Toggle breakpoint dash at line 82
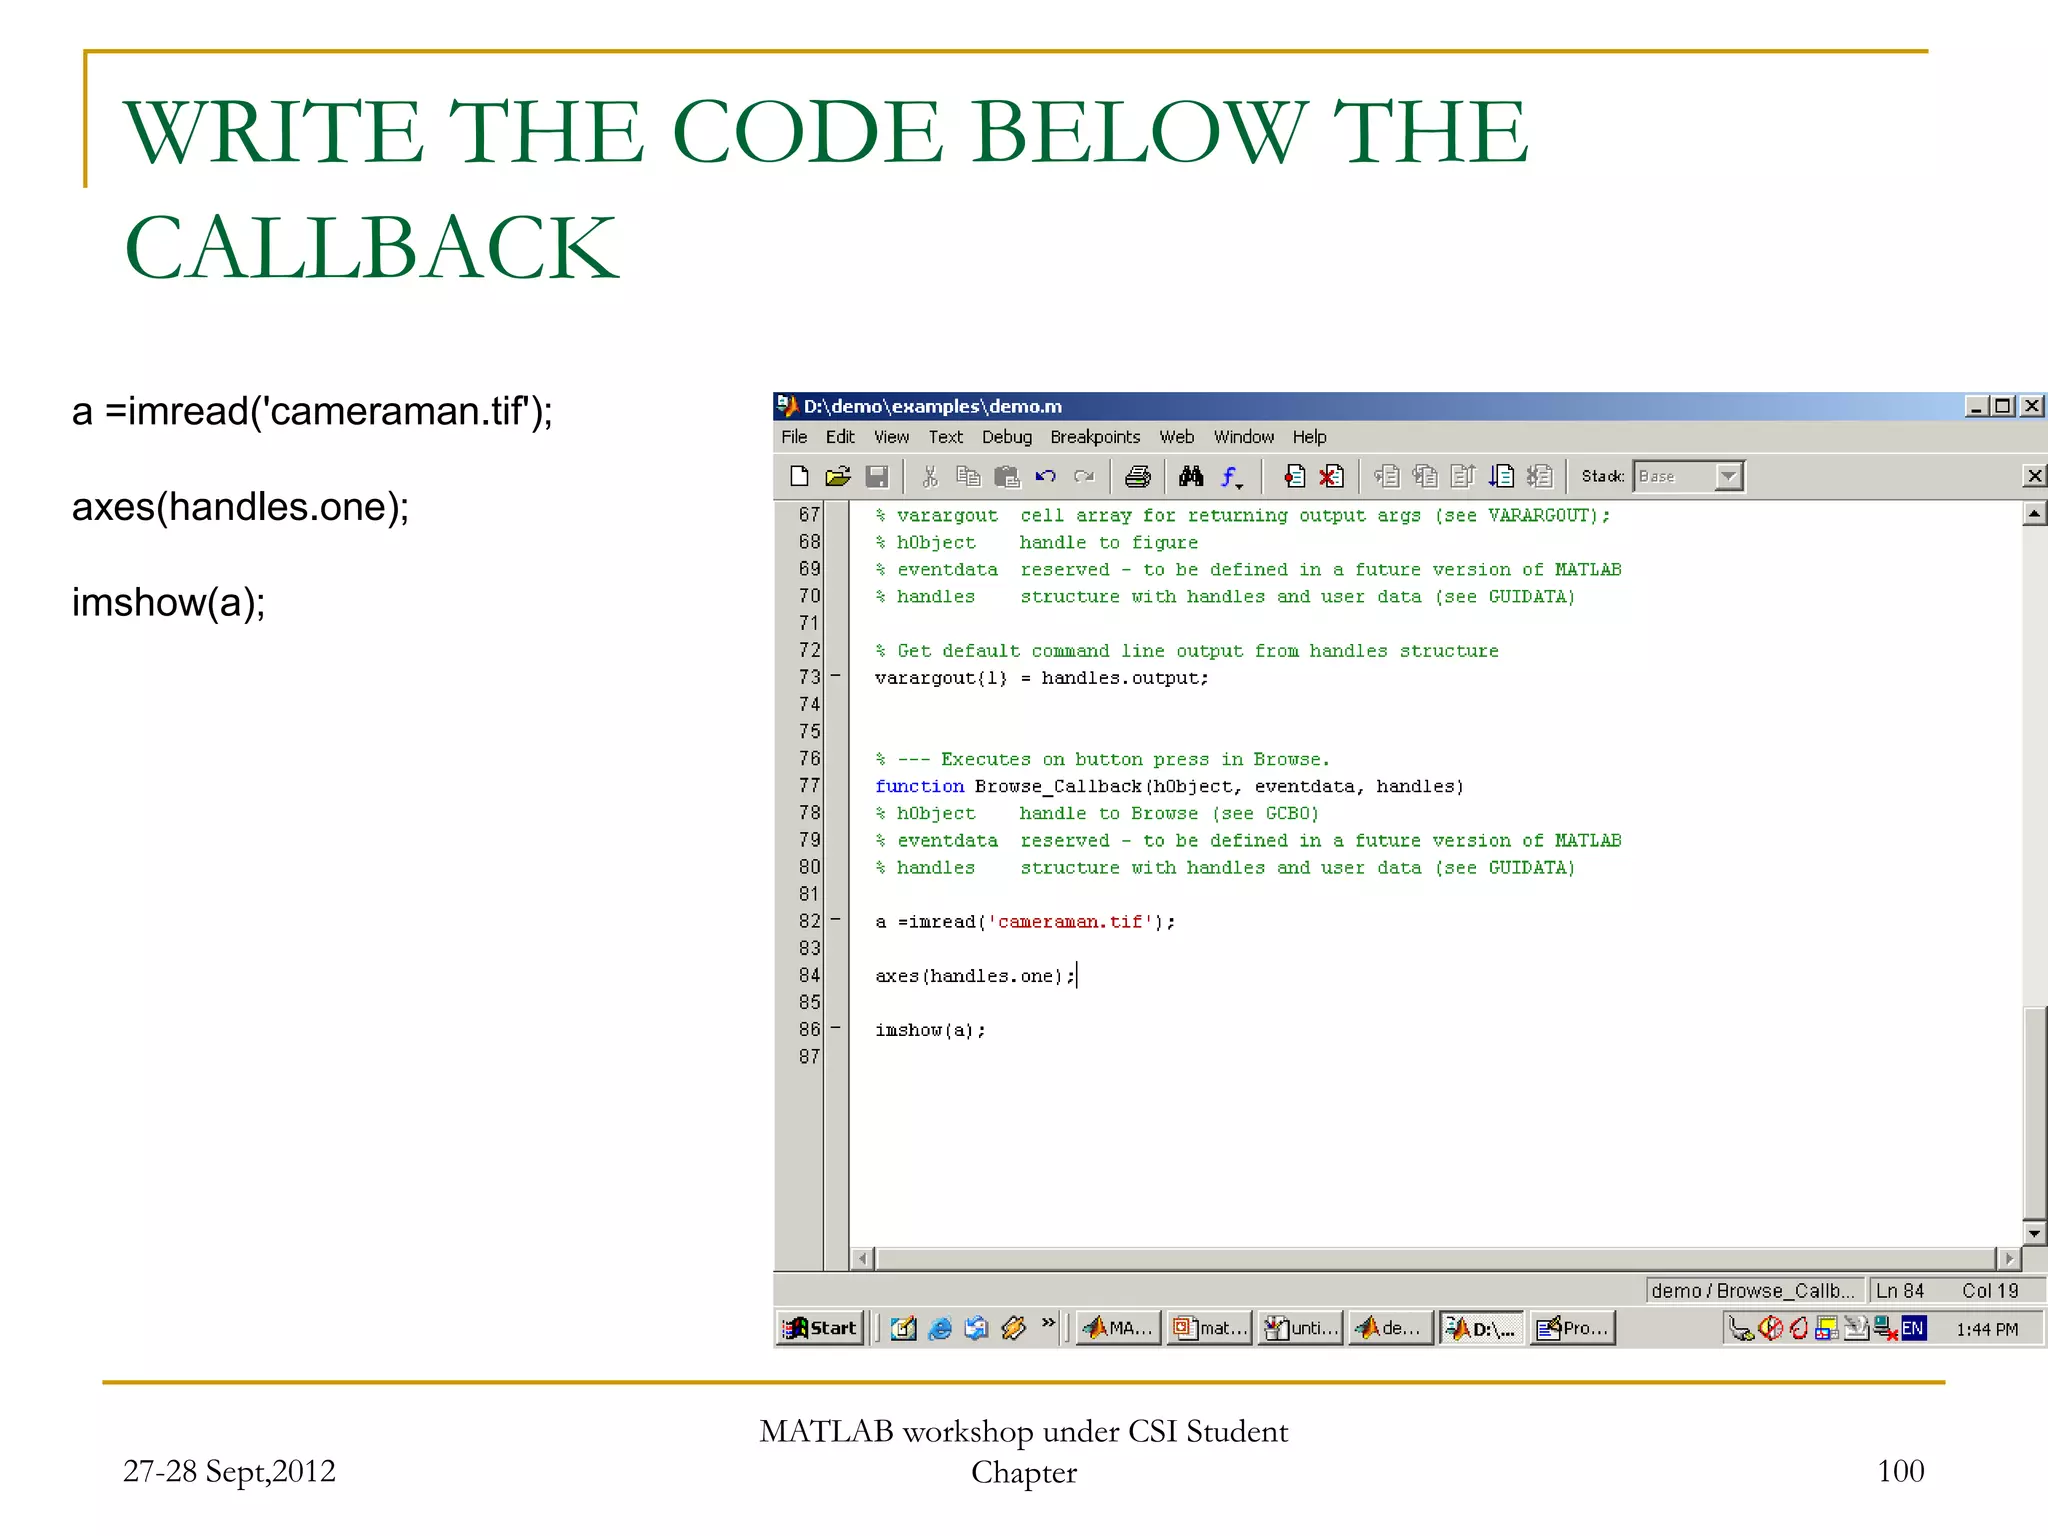This screenshot has height=1536, width=2048. (836, 920)
